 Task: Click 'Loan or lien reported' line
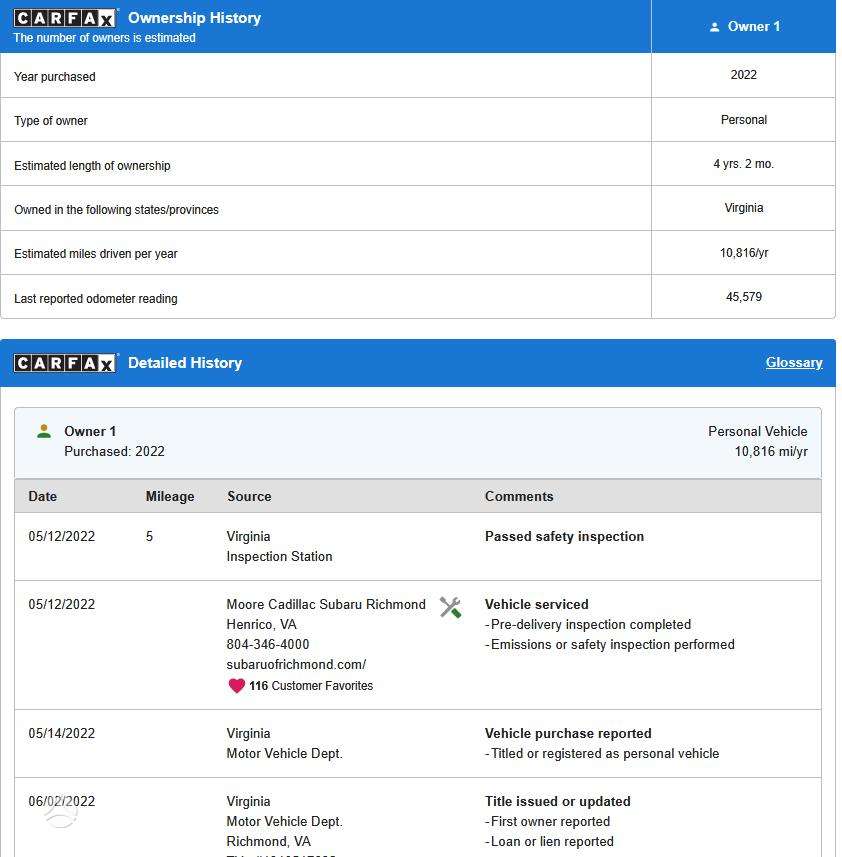click(x=549, y=842)
